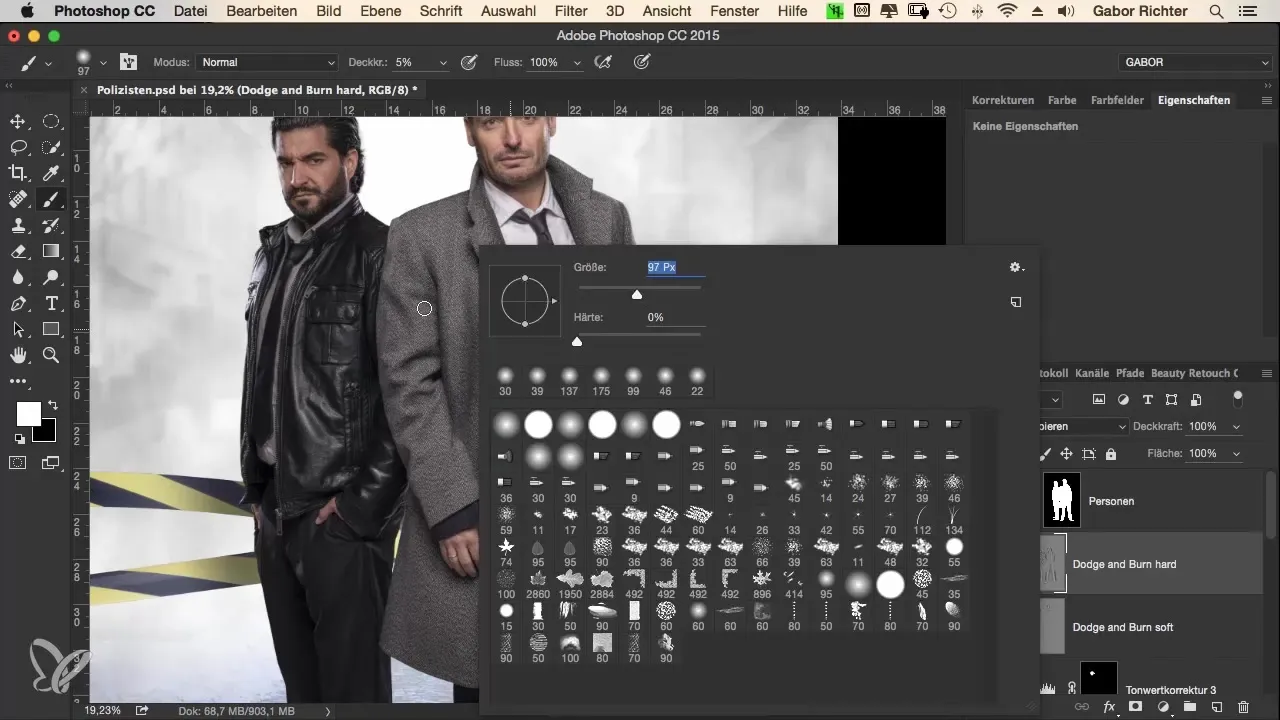The height and width of the screenshot is (720, 1280).
Task: Select the History Brush tool
Action: pyautogui.click(x=52, y=225)
